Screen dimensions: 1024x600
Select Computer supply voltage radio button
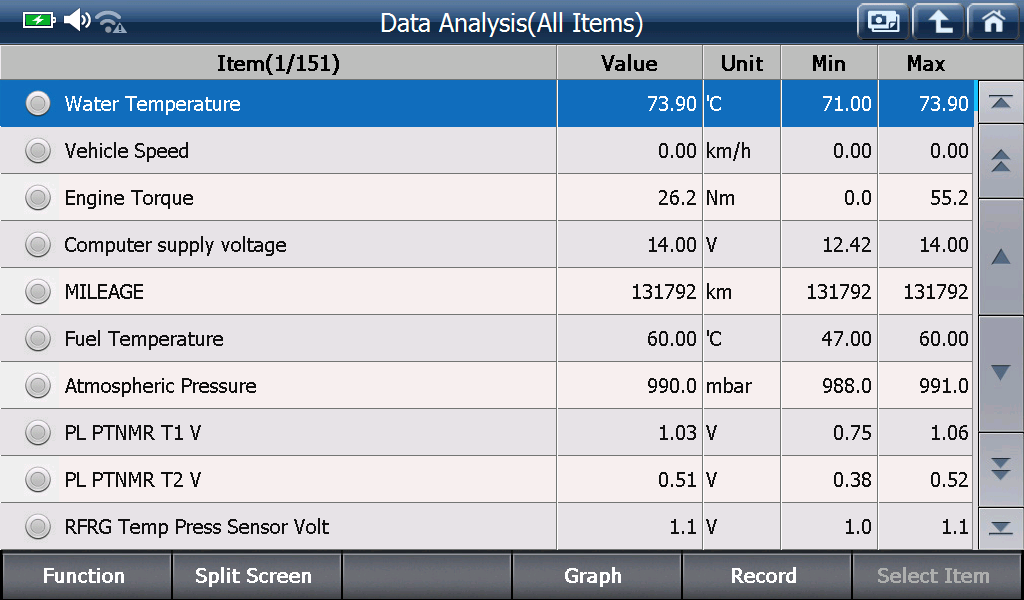point(38,244)
